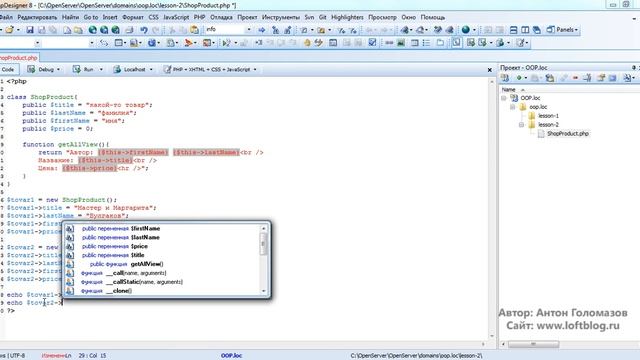Click the highlighted frame icon in second toolbar
Image resolution: width=640 pixels, height=360 pixels.
tap(456, 42)
